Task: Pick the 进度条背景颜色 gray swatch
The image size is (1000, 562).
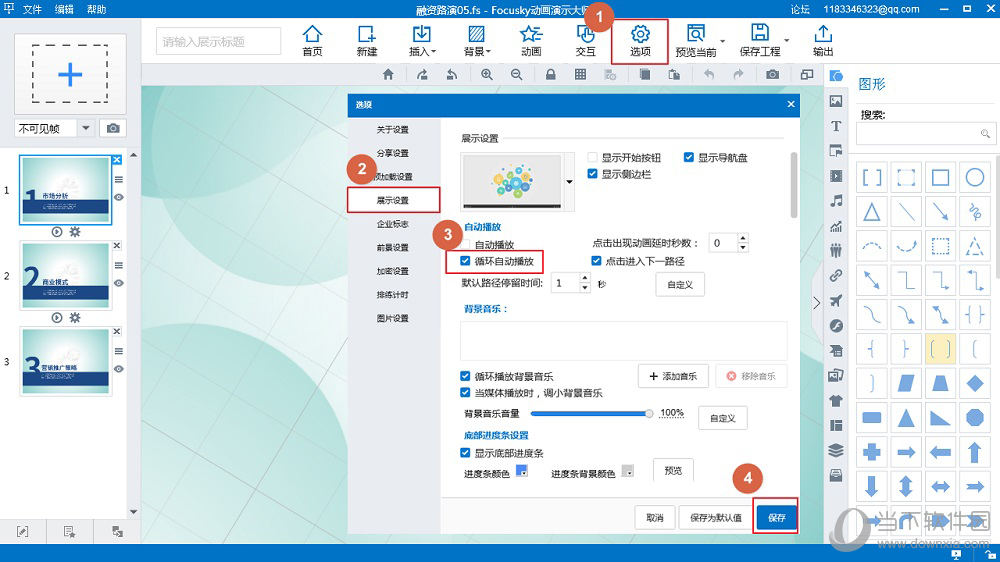Action: point(628,471)
